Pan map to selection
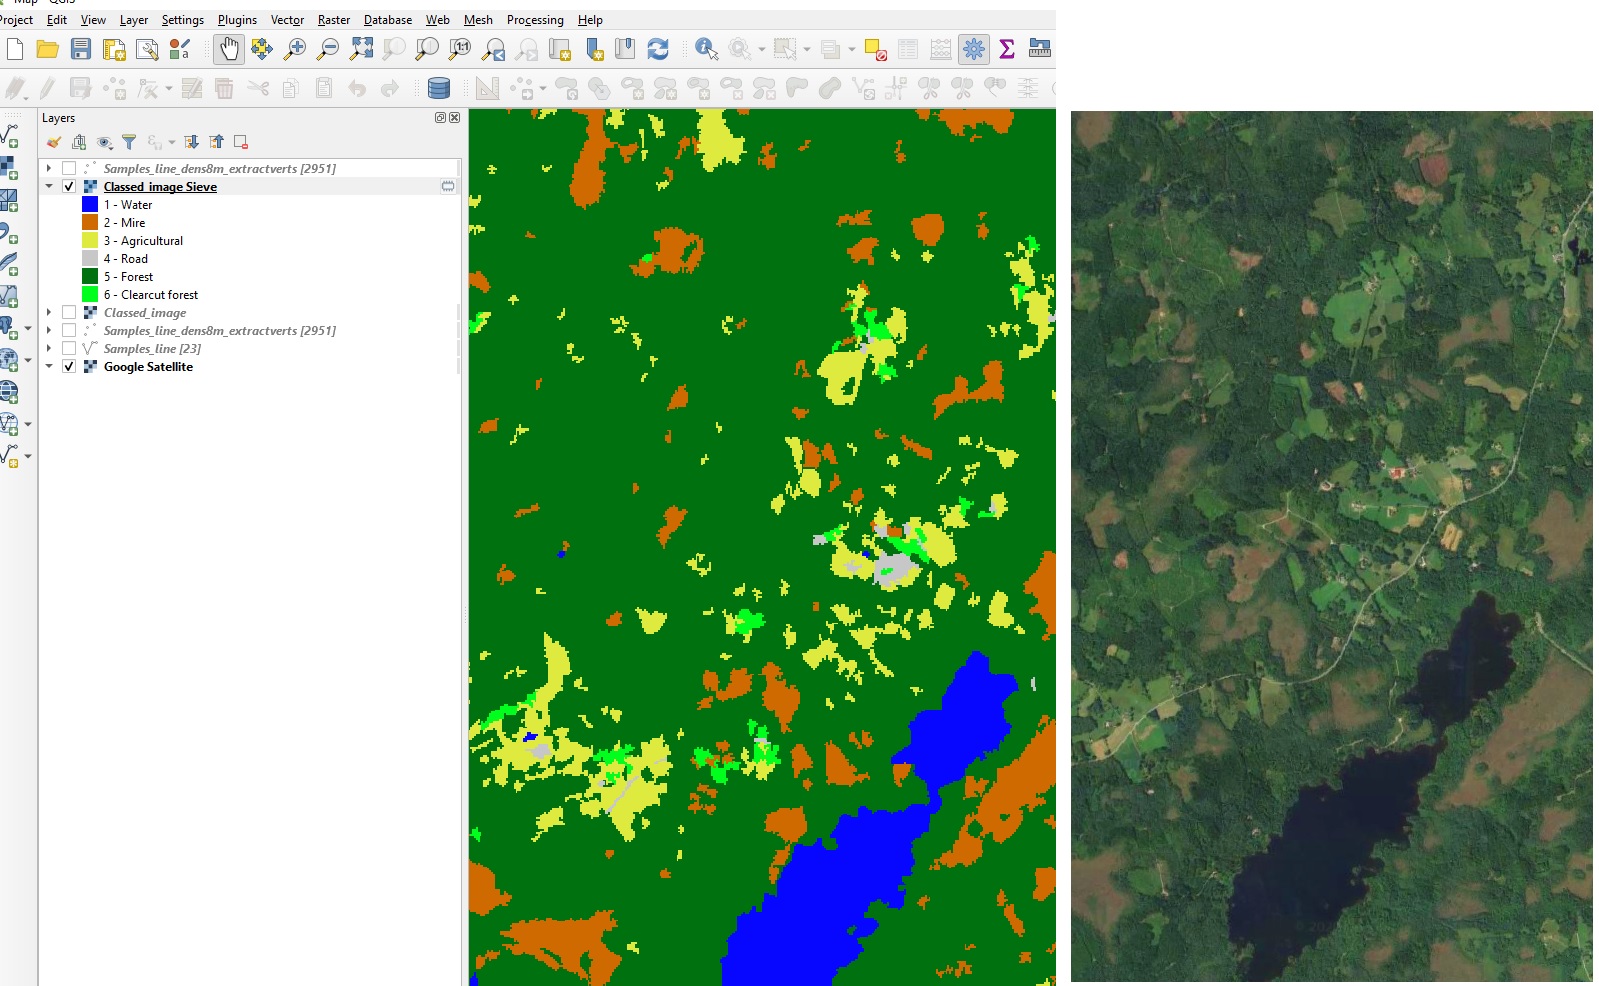1599x986 pixels. 262,49
